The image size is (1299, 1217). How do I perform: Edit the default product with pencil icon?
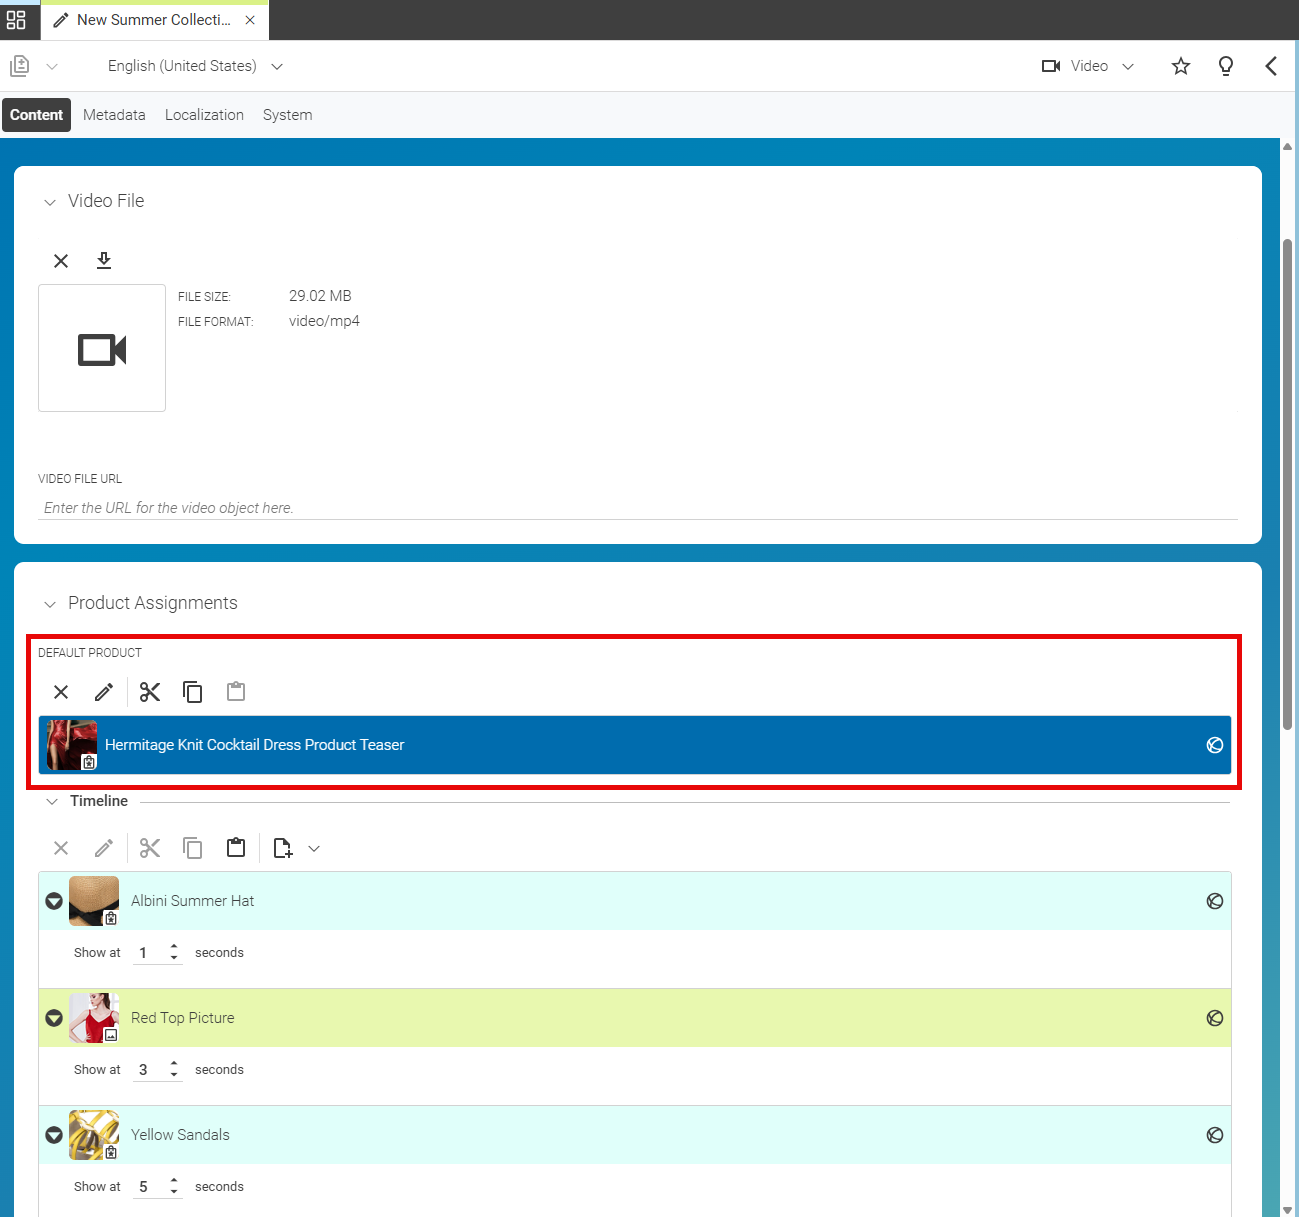(x=104, y=692)
